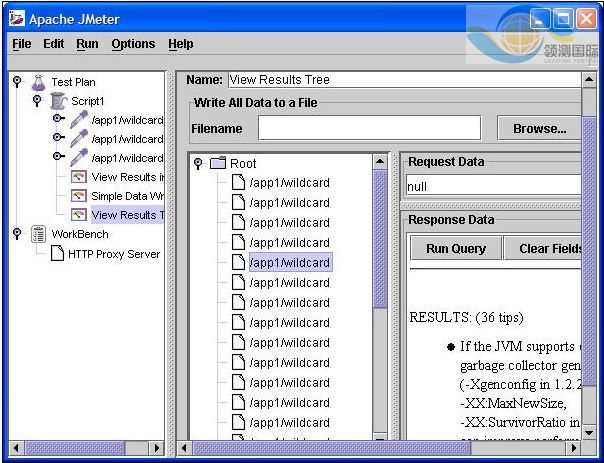Open the Help menu
Image resolution: width=604 pixels, height=463 pixels.
tap(181, 44)
